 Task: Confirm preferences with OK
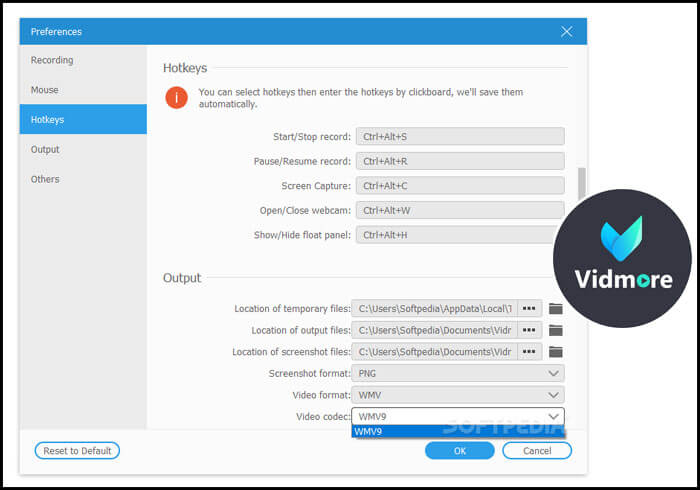point(460,451)
